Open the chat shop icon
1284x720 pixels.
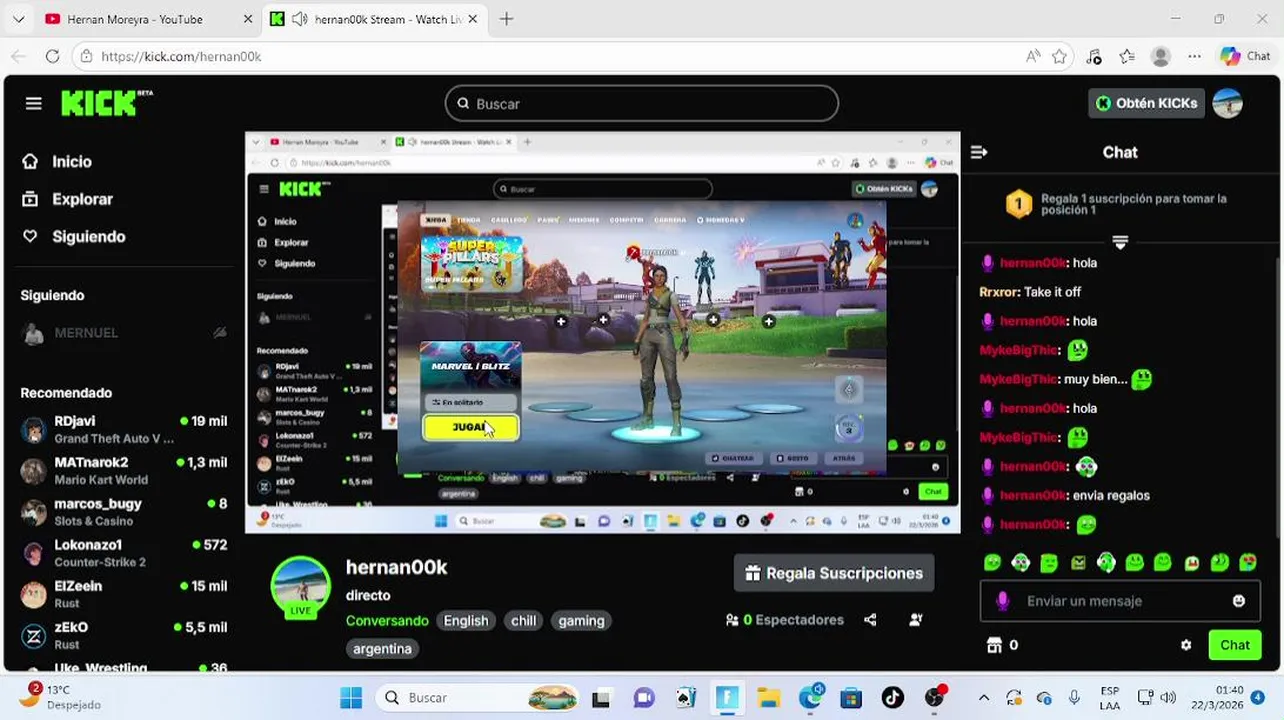coord(994,645)
